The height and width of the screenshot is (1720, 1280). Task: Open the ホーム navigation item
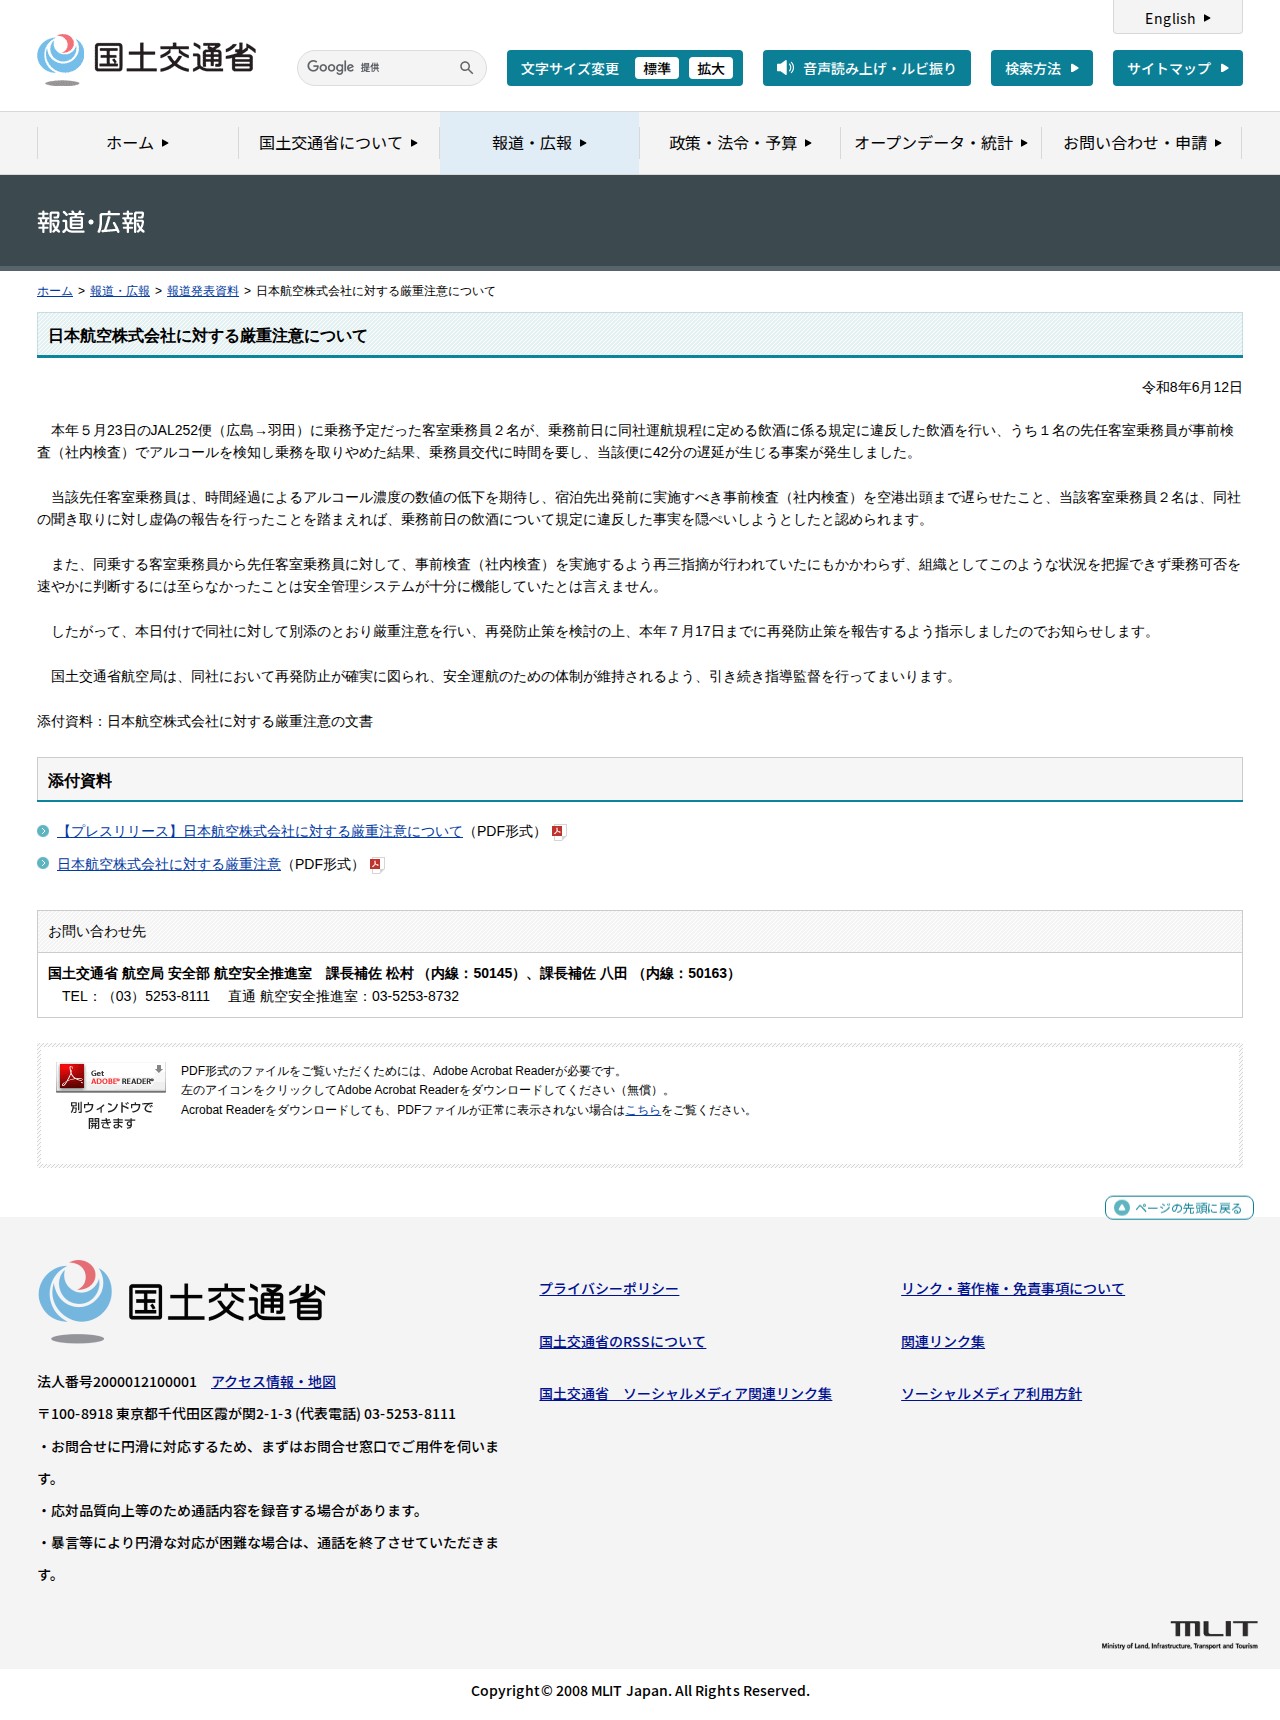click(x=138, y=143)
